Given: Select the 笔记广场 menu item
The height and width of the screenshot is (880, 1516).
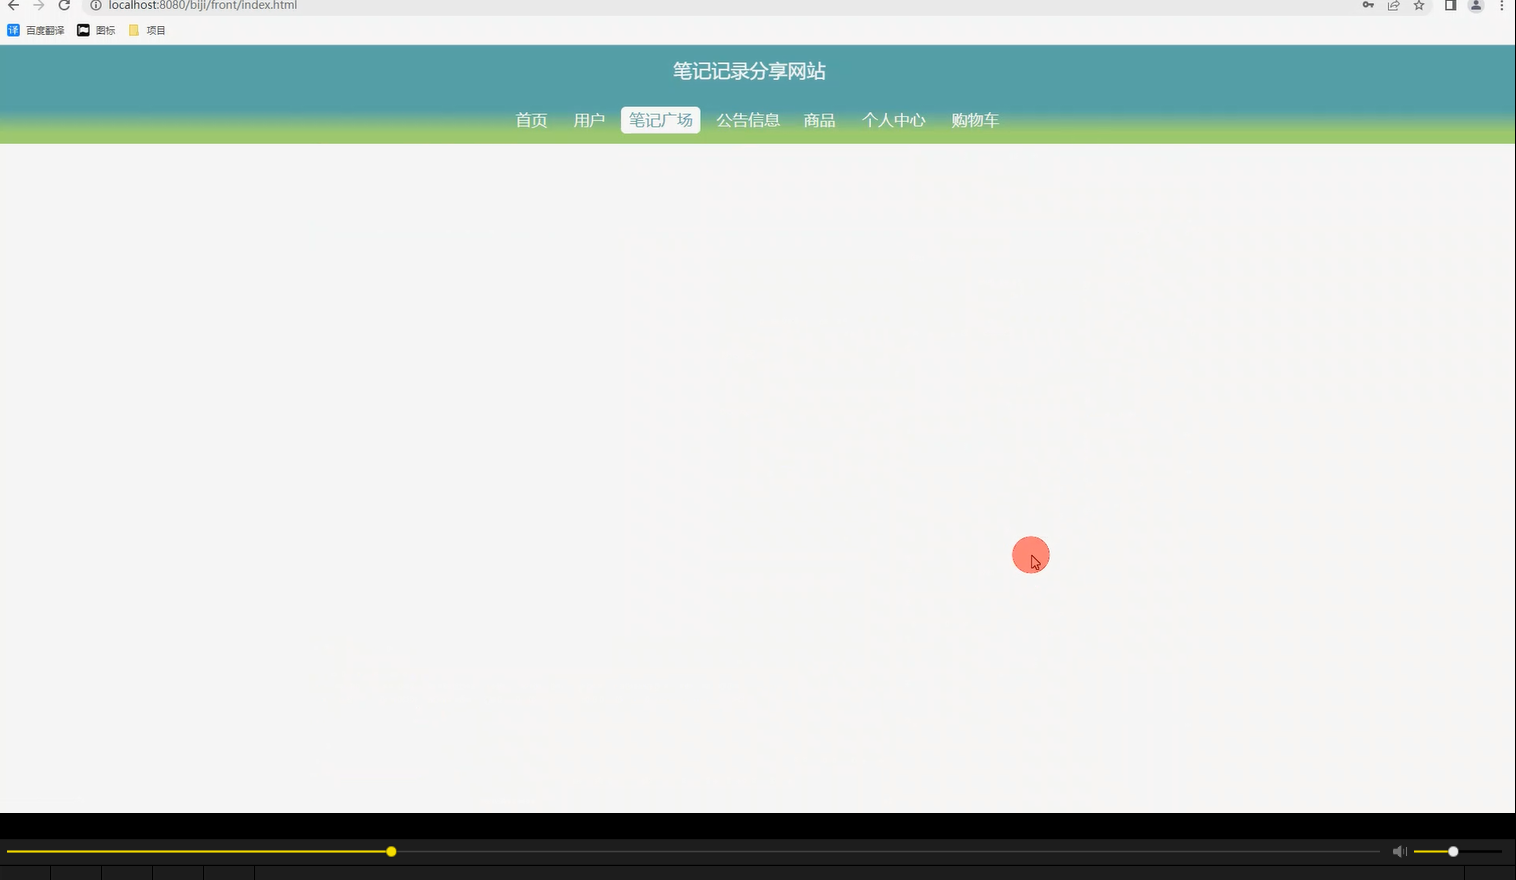Looking at the screenshot, I should [660, 120].
